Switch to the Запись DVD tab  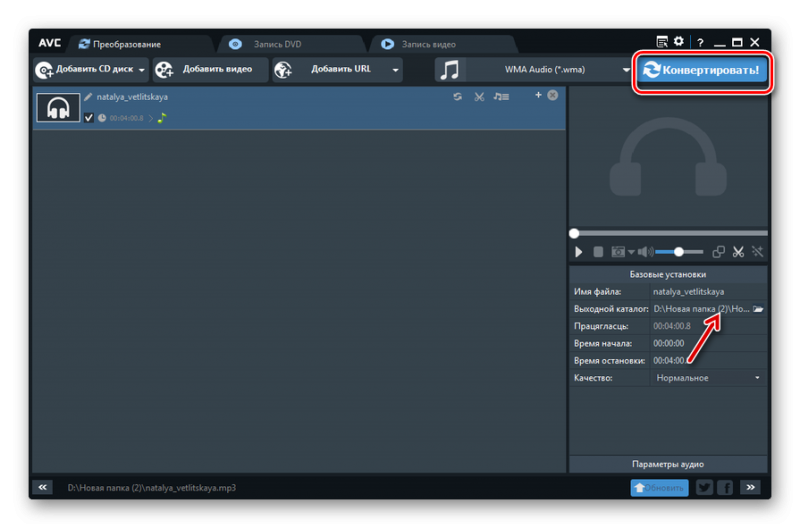[277, 44]
